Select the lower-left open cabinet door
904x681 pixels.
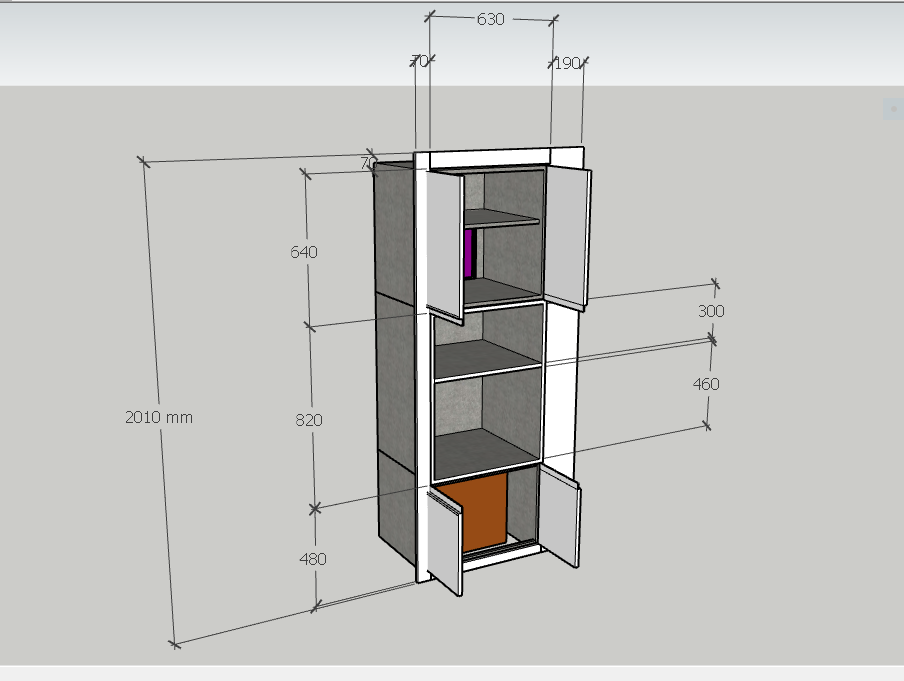coord(445,541)
